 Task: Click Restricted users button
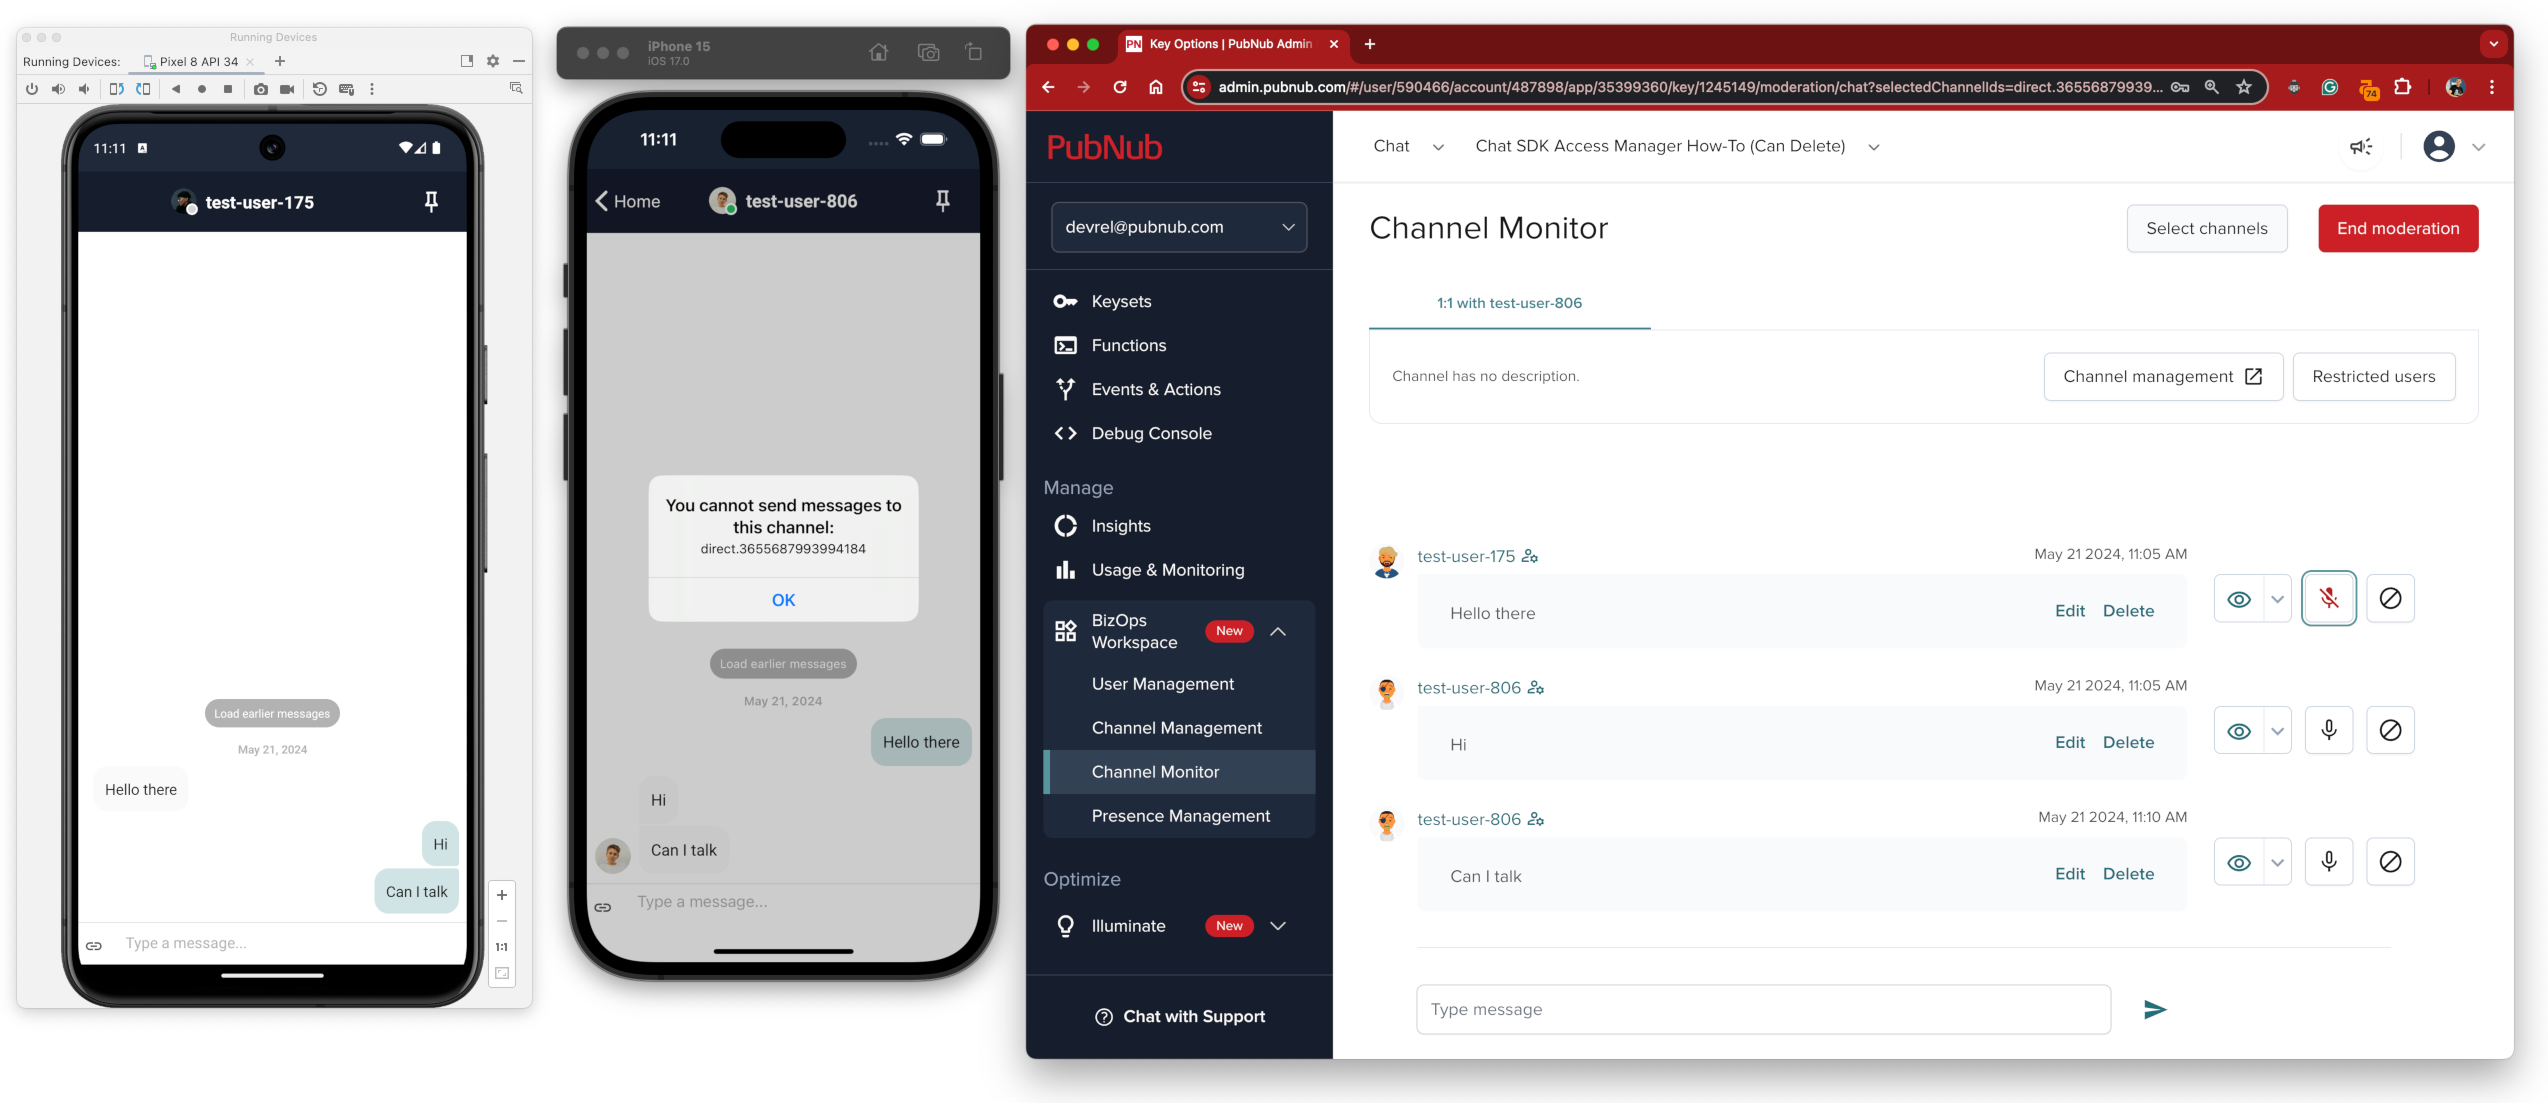pyautogui.click(x=2372, y=377)
